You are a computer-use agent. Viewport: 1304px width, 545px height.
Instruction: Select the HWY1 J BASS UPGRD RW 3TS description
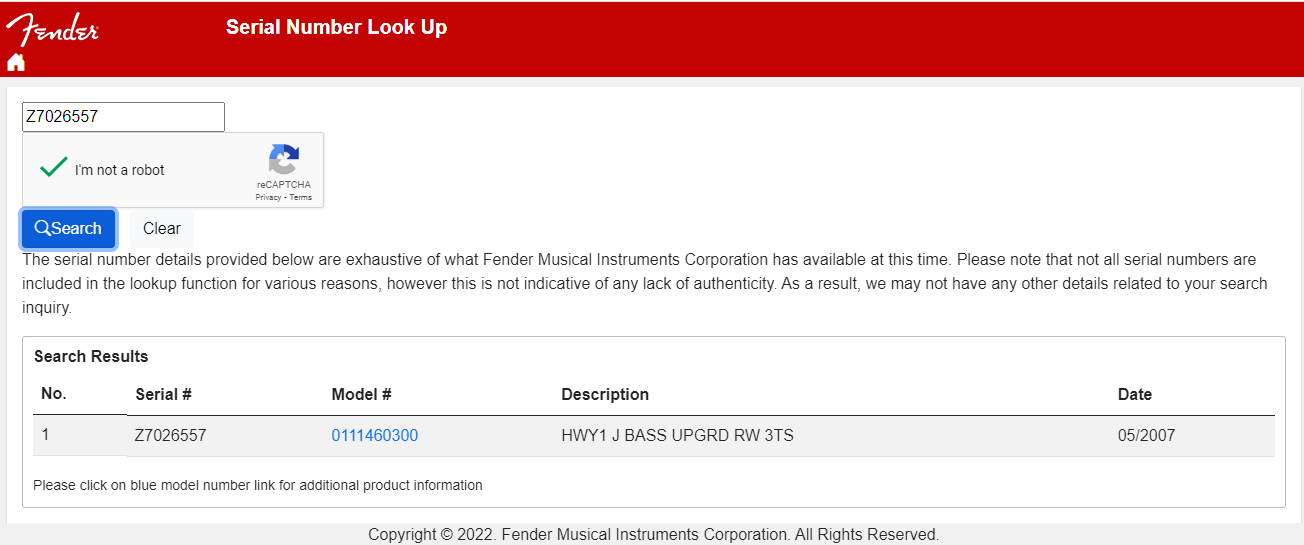point(678,435)
